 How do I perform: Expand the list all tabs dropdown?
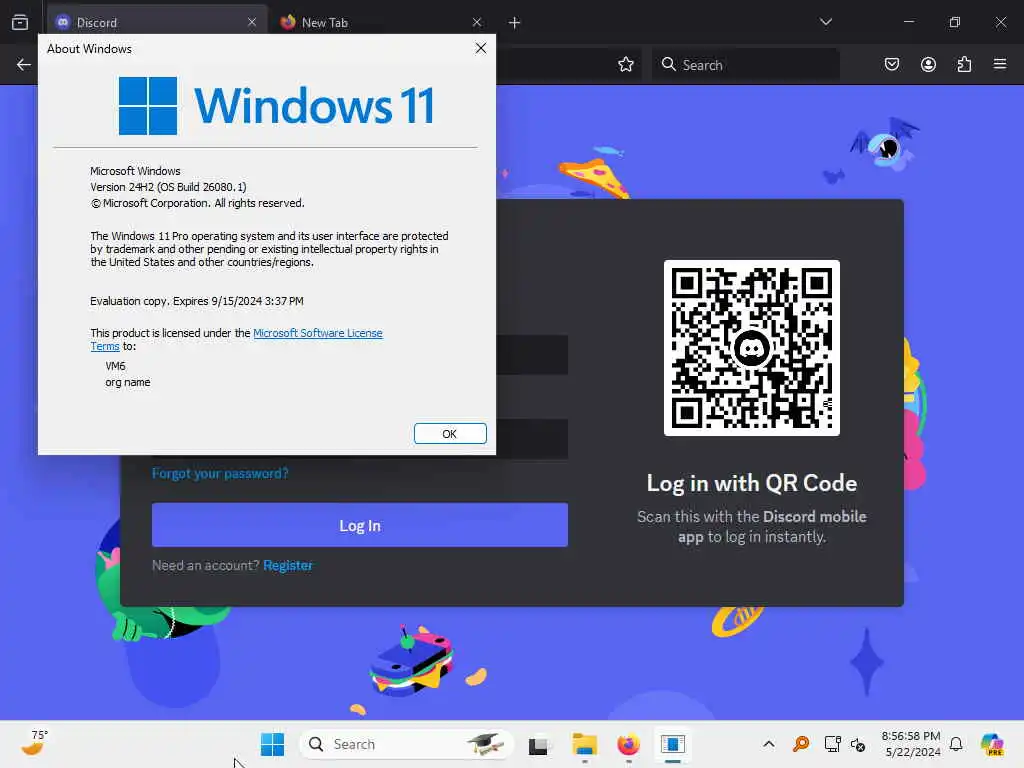[825, 22]
